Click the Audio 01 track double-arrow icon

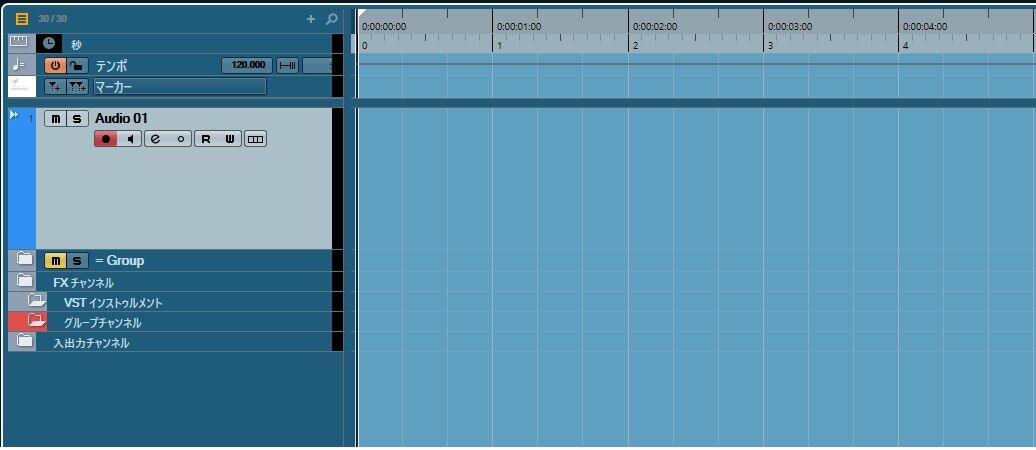tap(15, 115)
